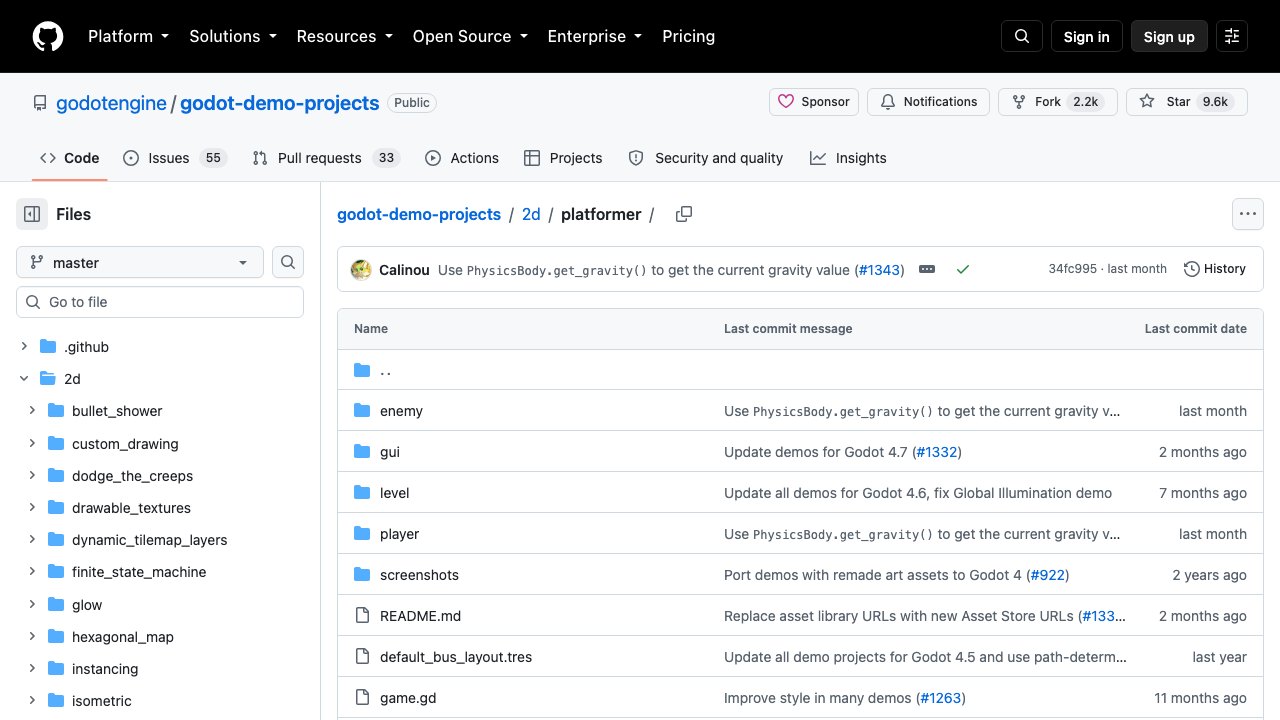
Task: Go to parent directory folder icon
Action: [362, 370]
